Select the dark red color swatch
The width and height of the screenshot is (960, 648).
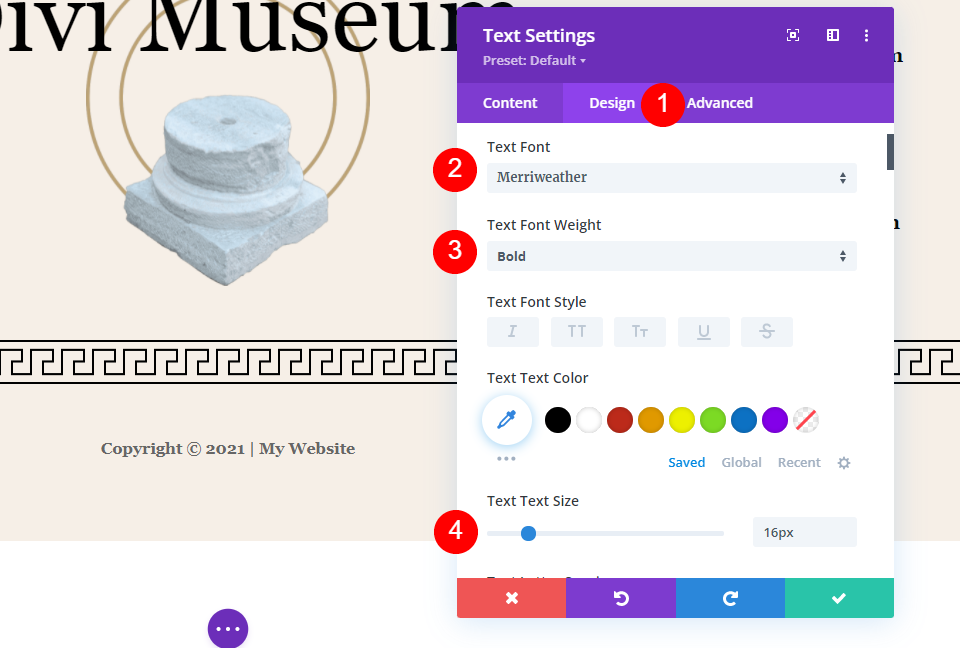click(x=620, y=420)
